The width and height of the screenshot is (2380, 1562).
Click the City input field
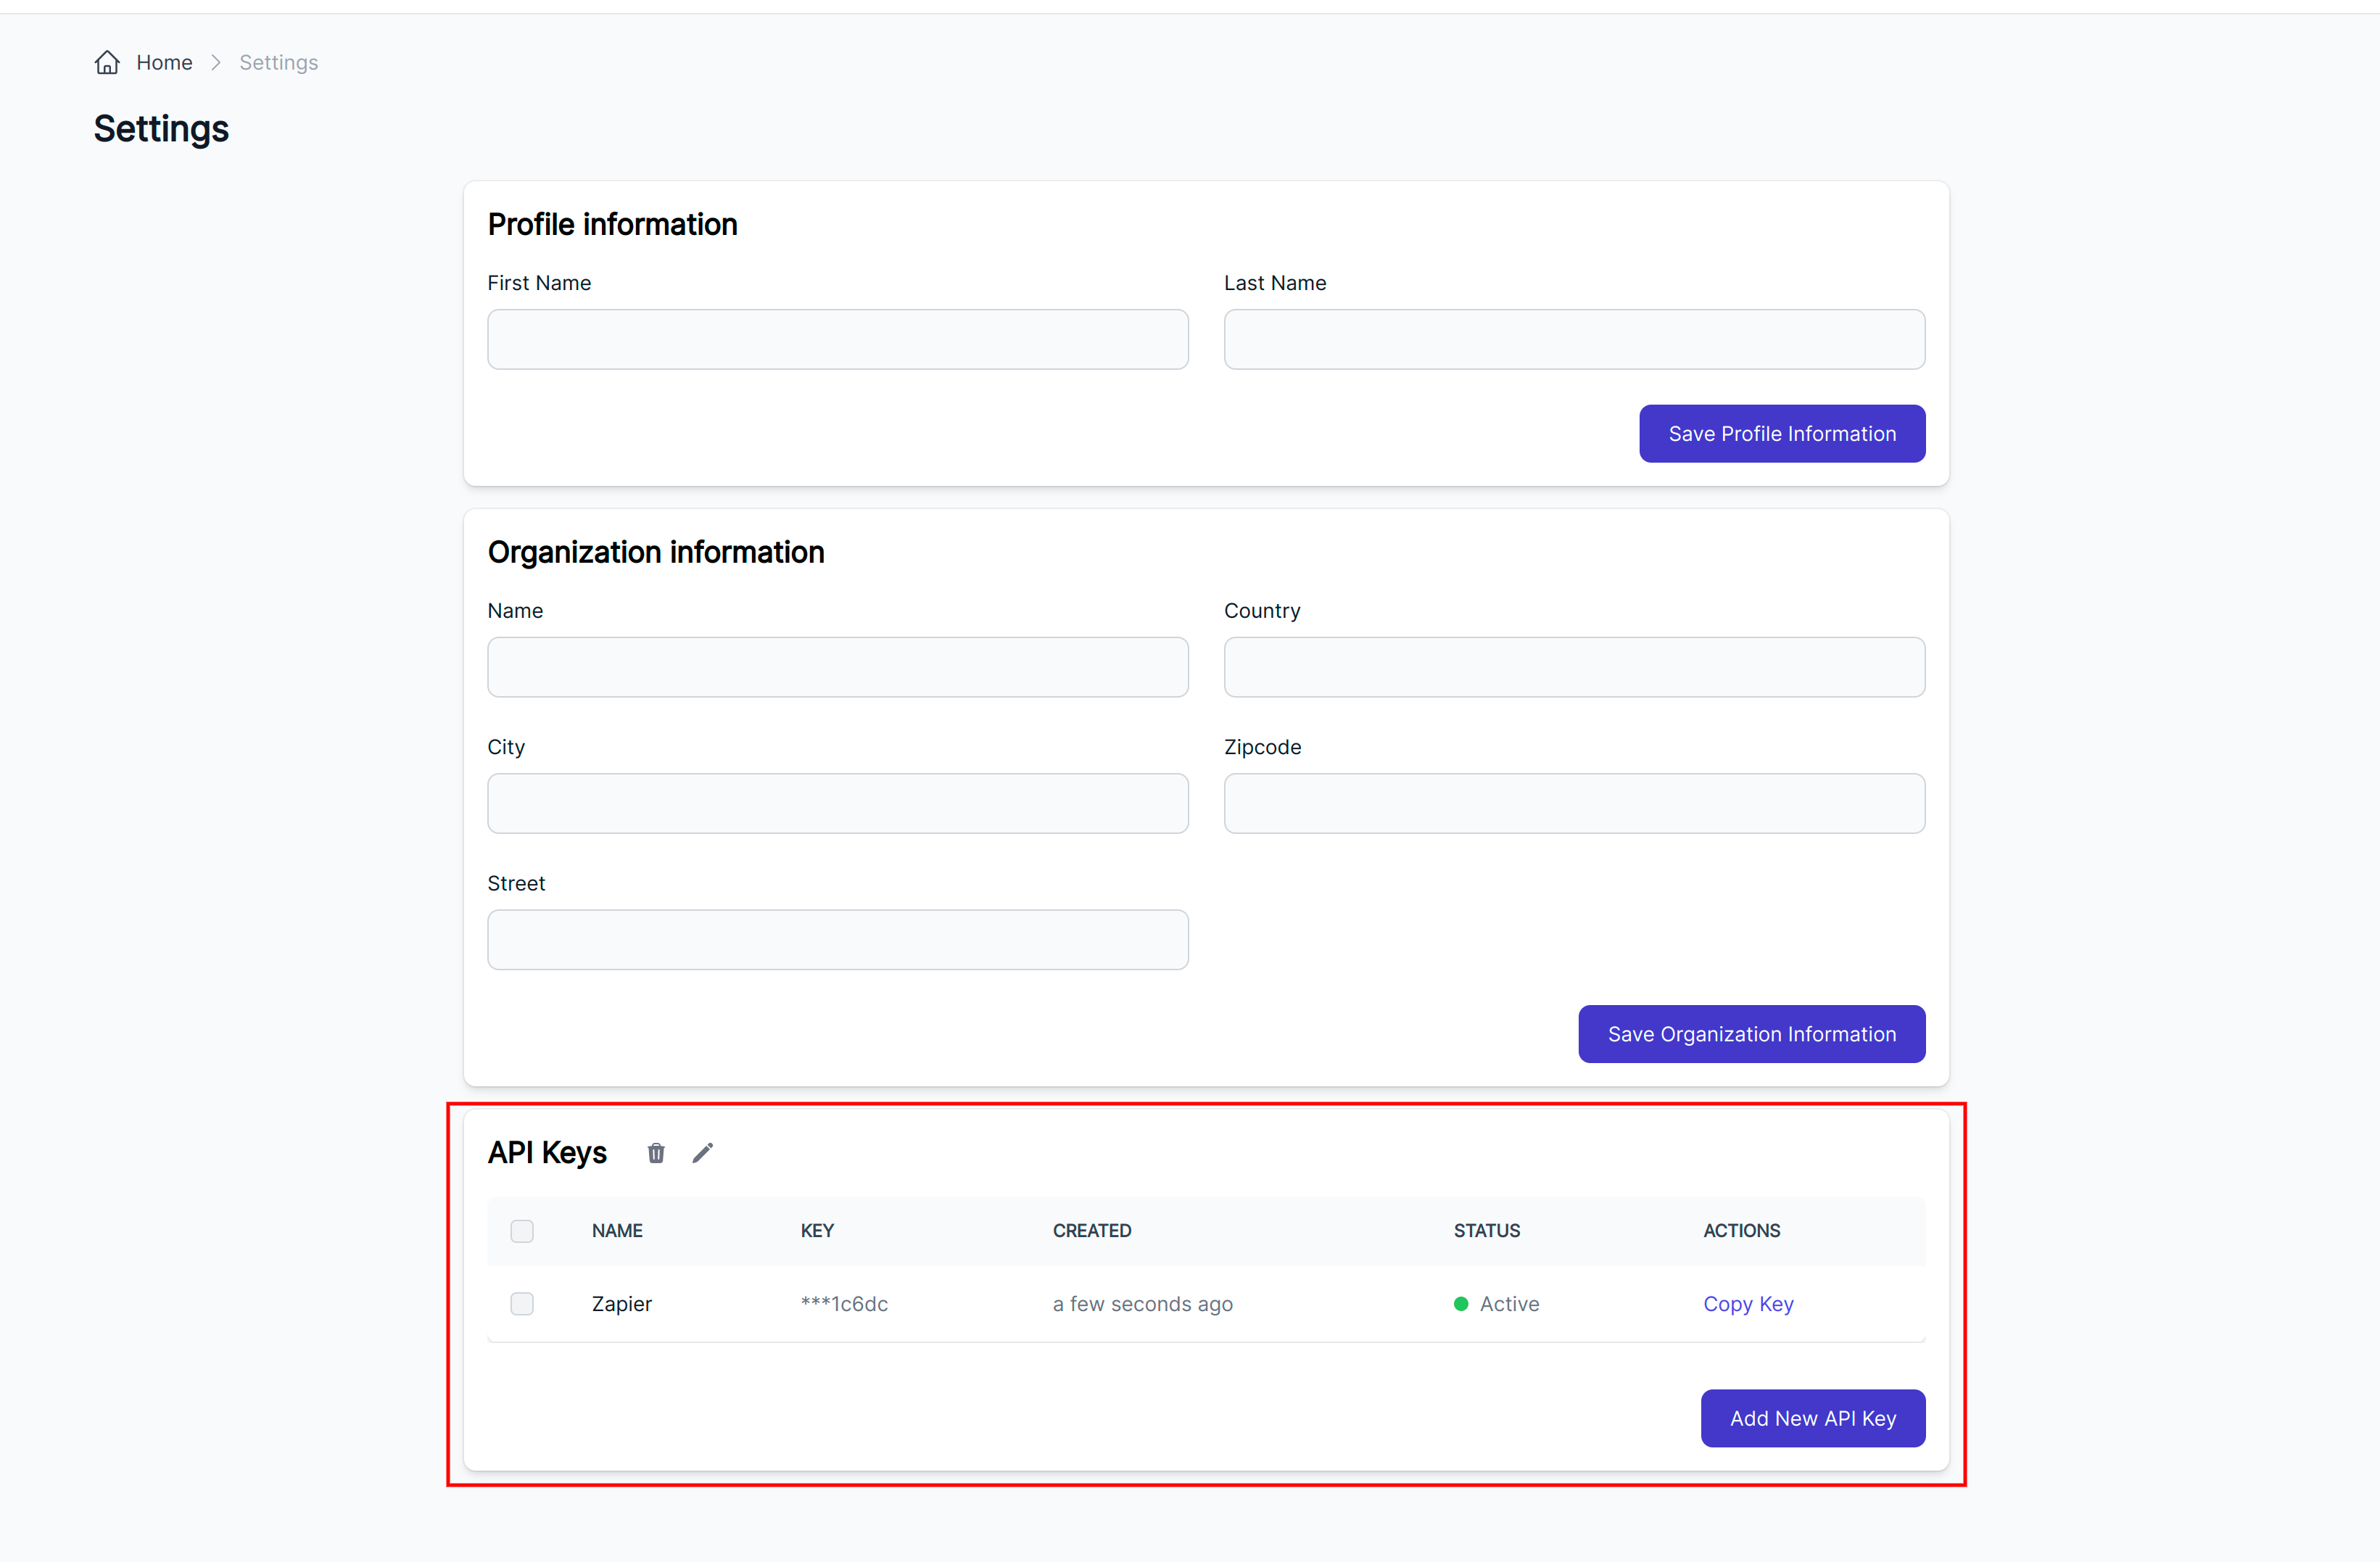point(837,803)
